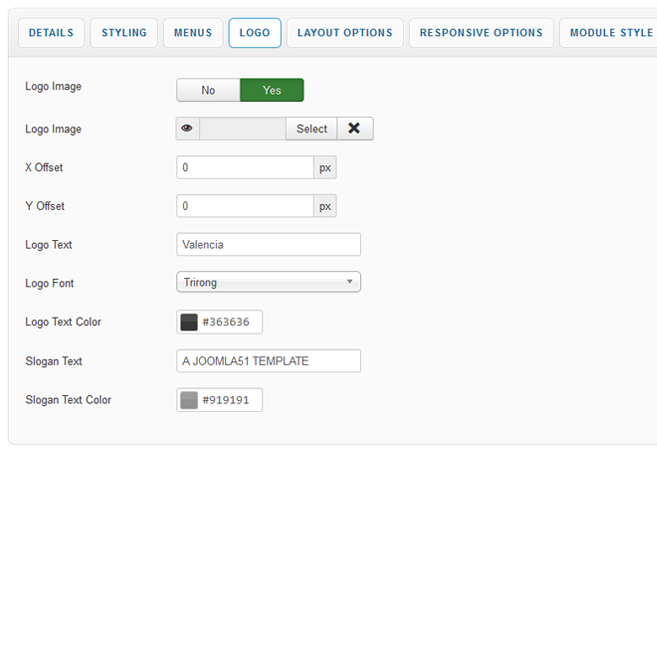The height and width of the screenshot is (657, 657).
Task: Click the eye preview icon for Logo Image
Action: (187, 129)
